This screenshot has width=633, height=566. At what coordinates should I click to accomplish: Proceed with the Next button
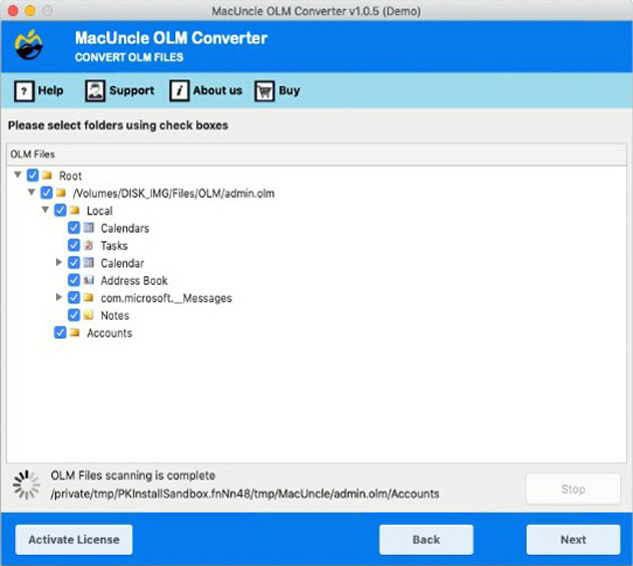[573, 540]
